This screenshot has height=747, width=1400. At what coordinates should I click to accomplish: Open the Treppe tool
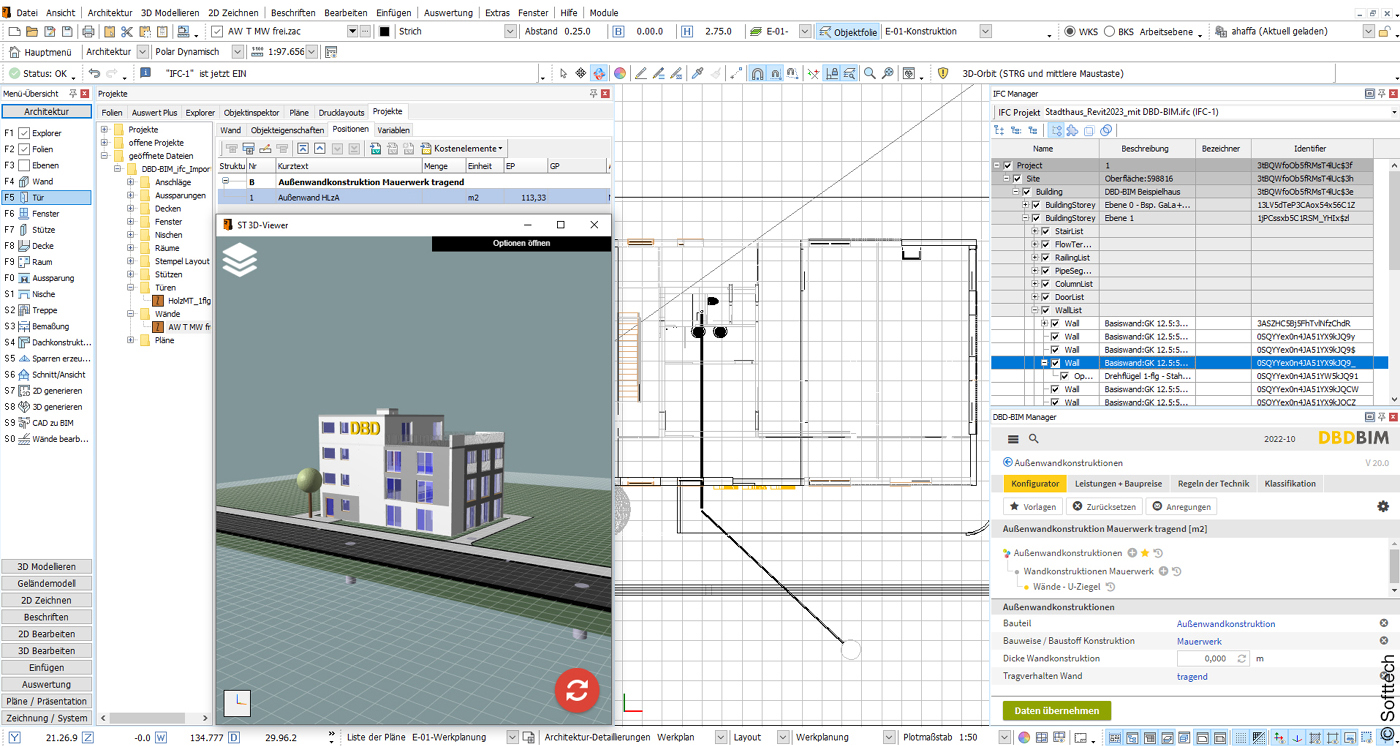point(47,310)
